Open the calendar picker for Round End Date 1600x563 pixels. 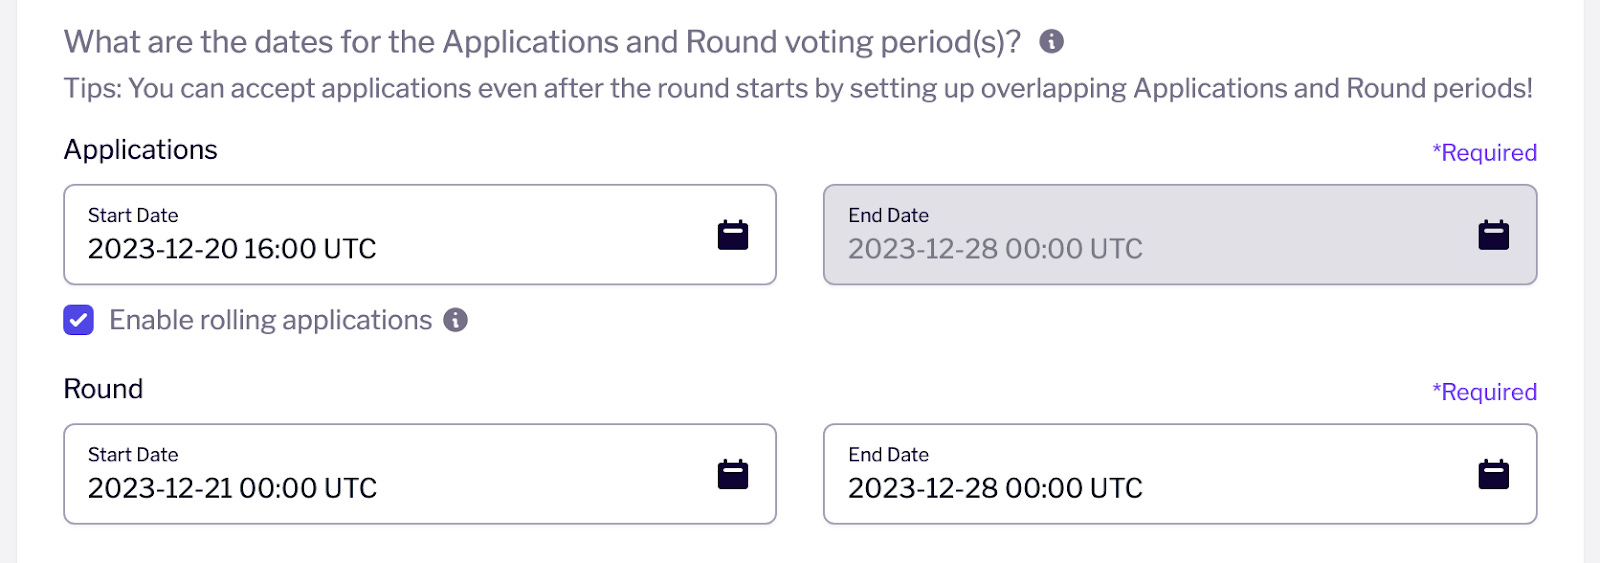tap(1494, 474)
